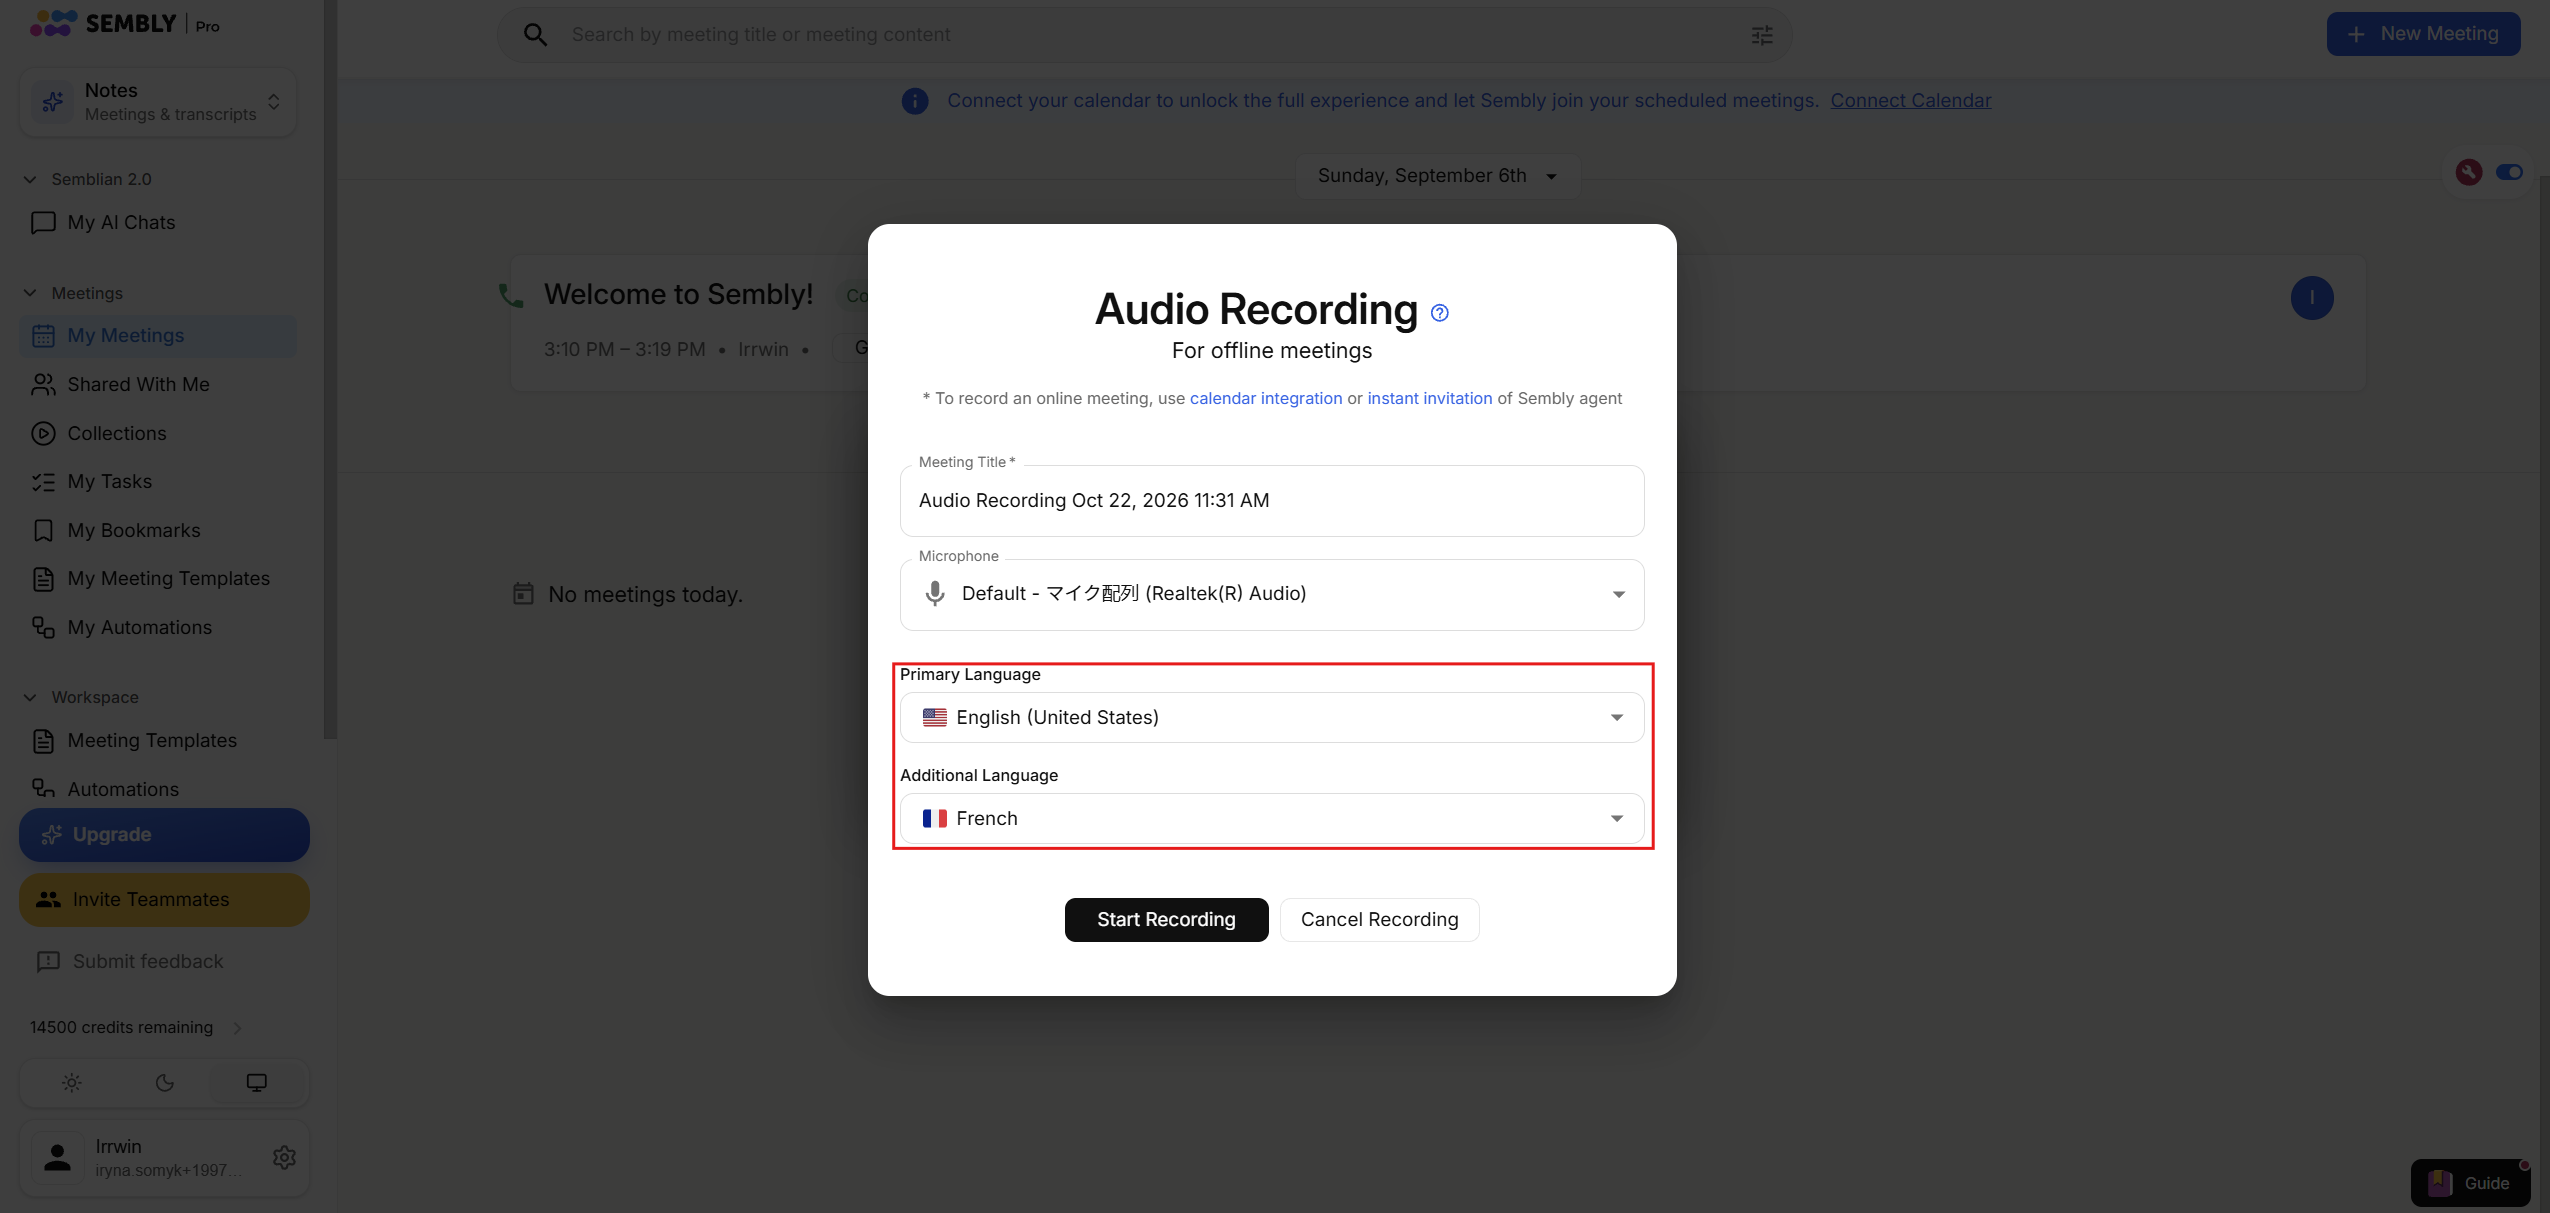Viewport: 2550px width, 1213px height.
Task: Collapse the Workspace section
Action: [x=30, y=697]
